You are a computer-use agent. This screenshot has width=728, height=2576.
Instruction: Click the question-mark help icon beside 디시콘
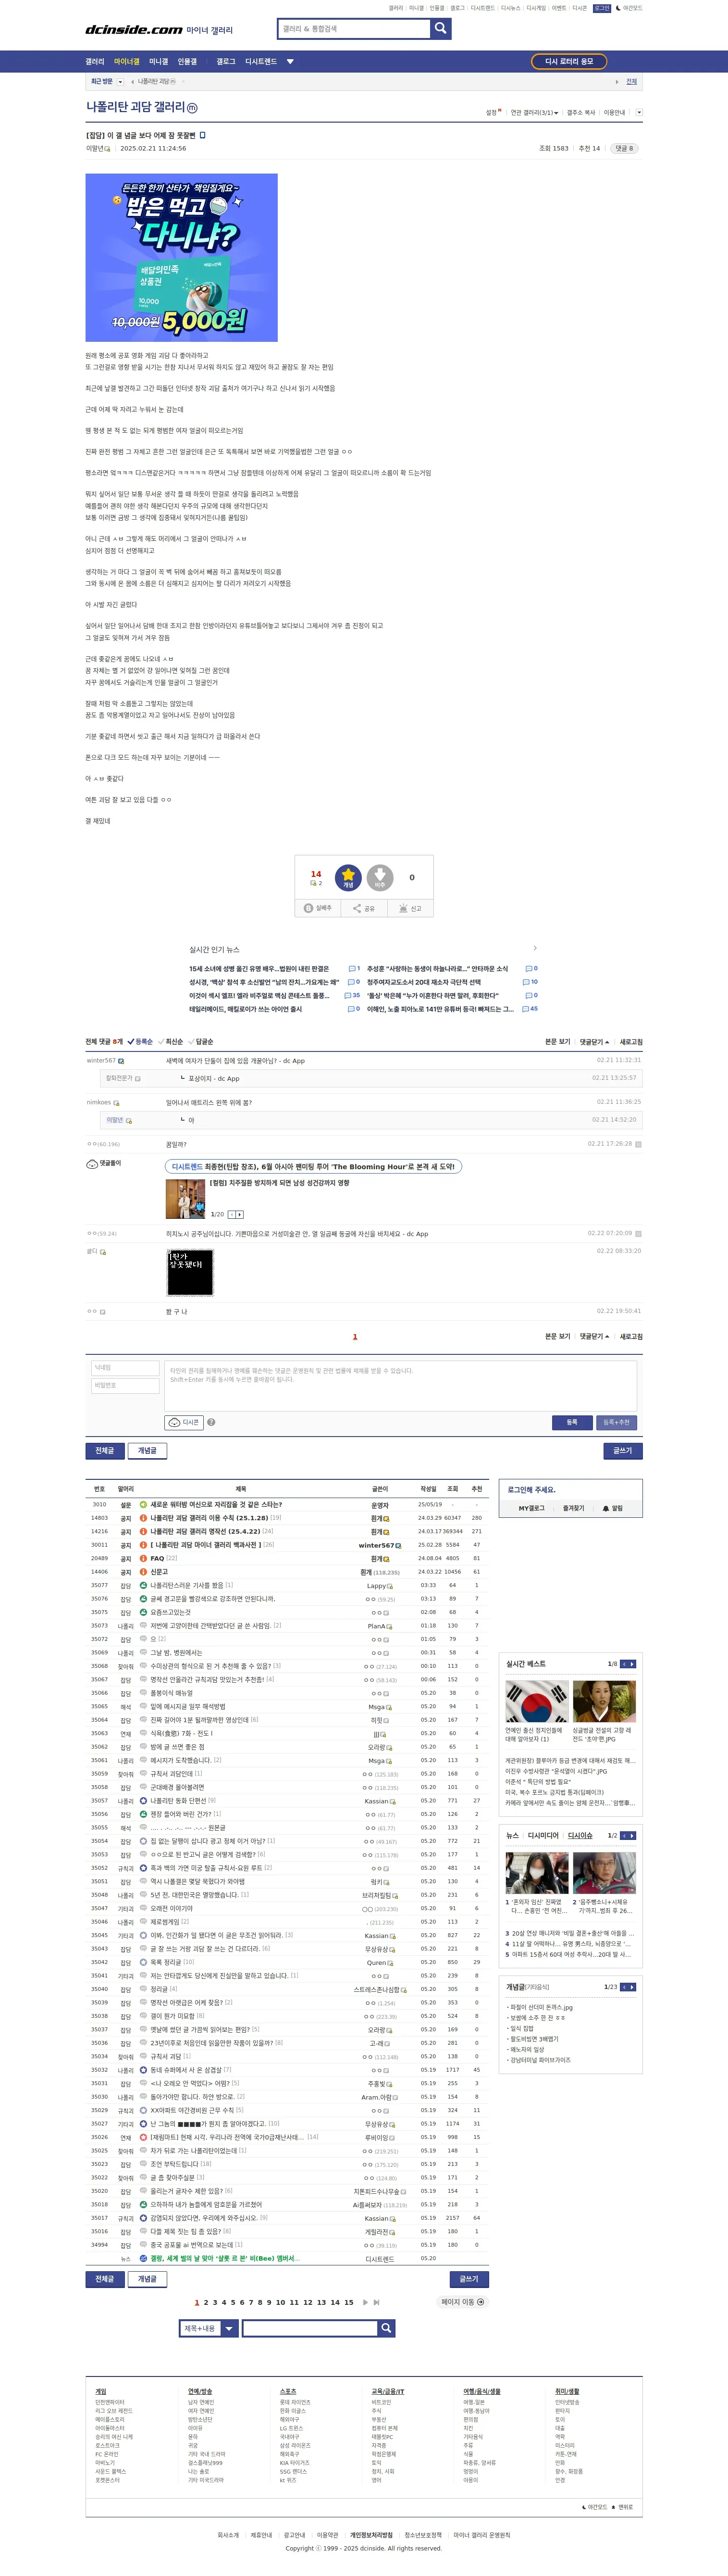[x=211, y=1422]
